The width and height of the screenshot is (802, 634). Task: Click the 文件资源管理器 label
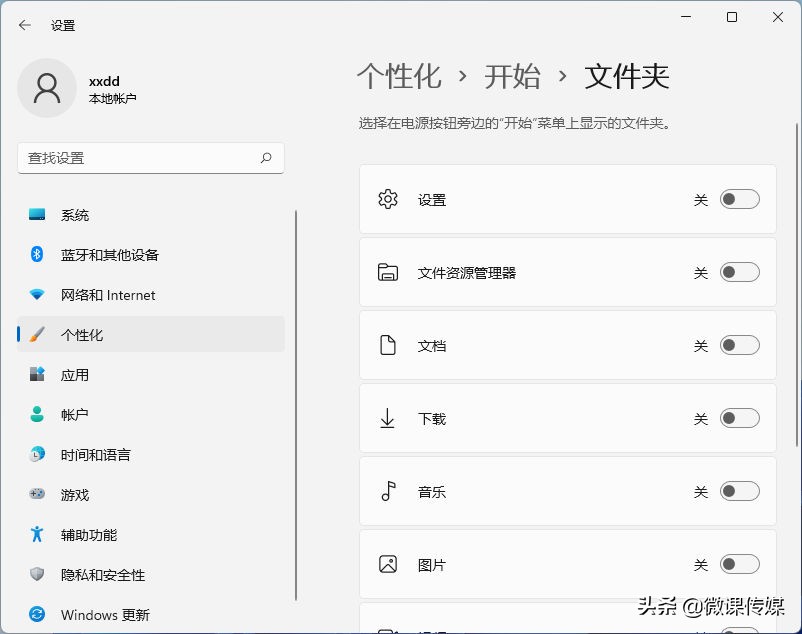point(466,273)
